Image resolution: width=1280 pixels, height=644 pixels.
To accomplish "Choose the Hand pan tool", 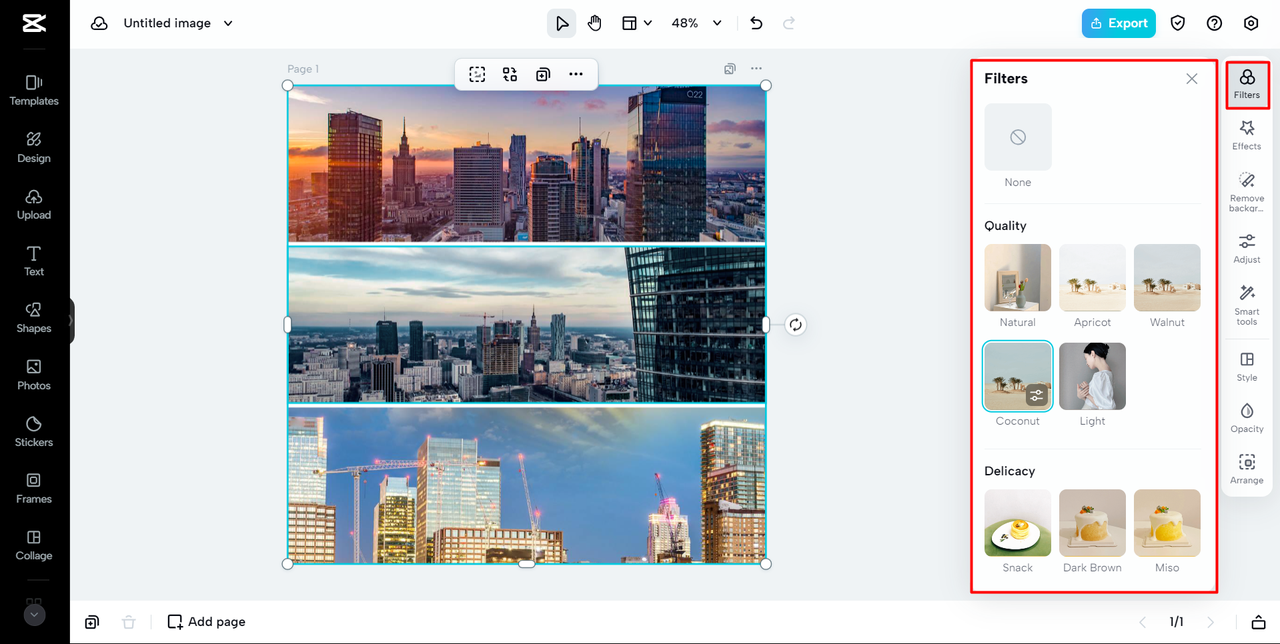I will (595, 23).
